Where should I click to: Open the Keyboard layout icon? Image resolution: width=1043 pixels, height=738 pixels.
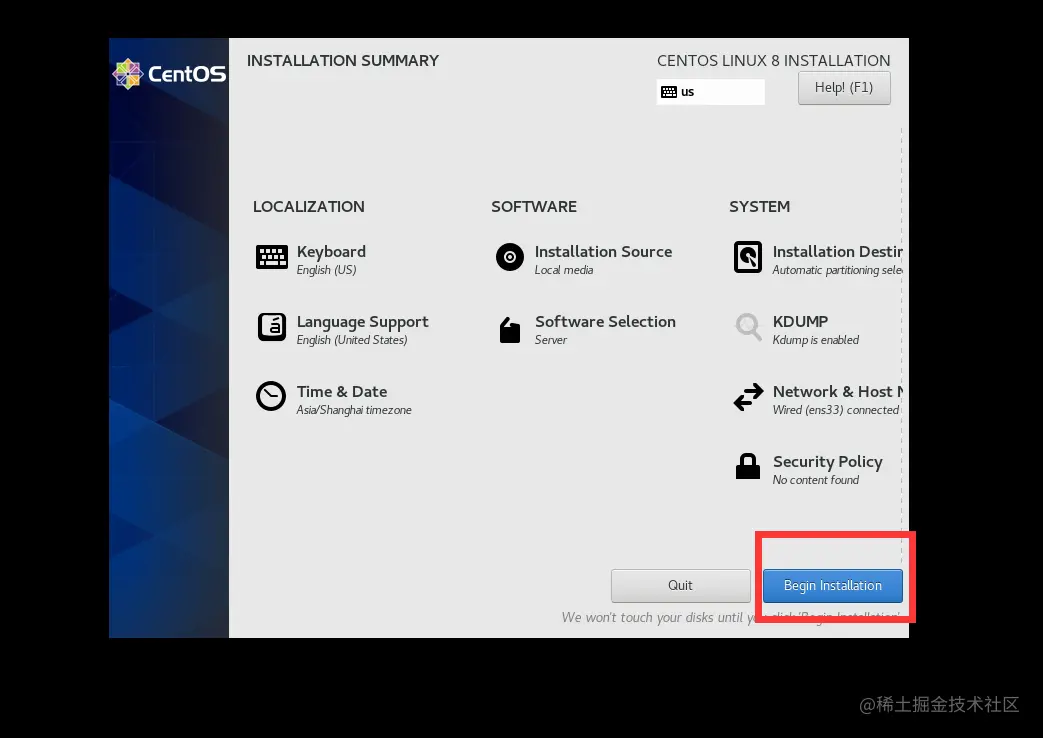coord(272,257)
